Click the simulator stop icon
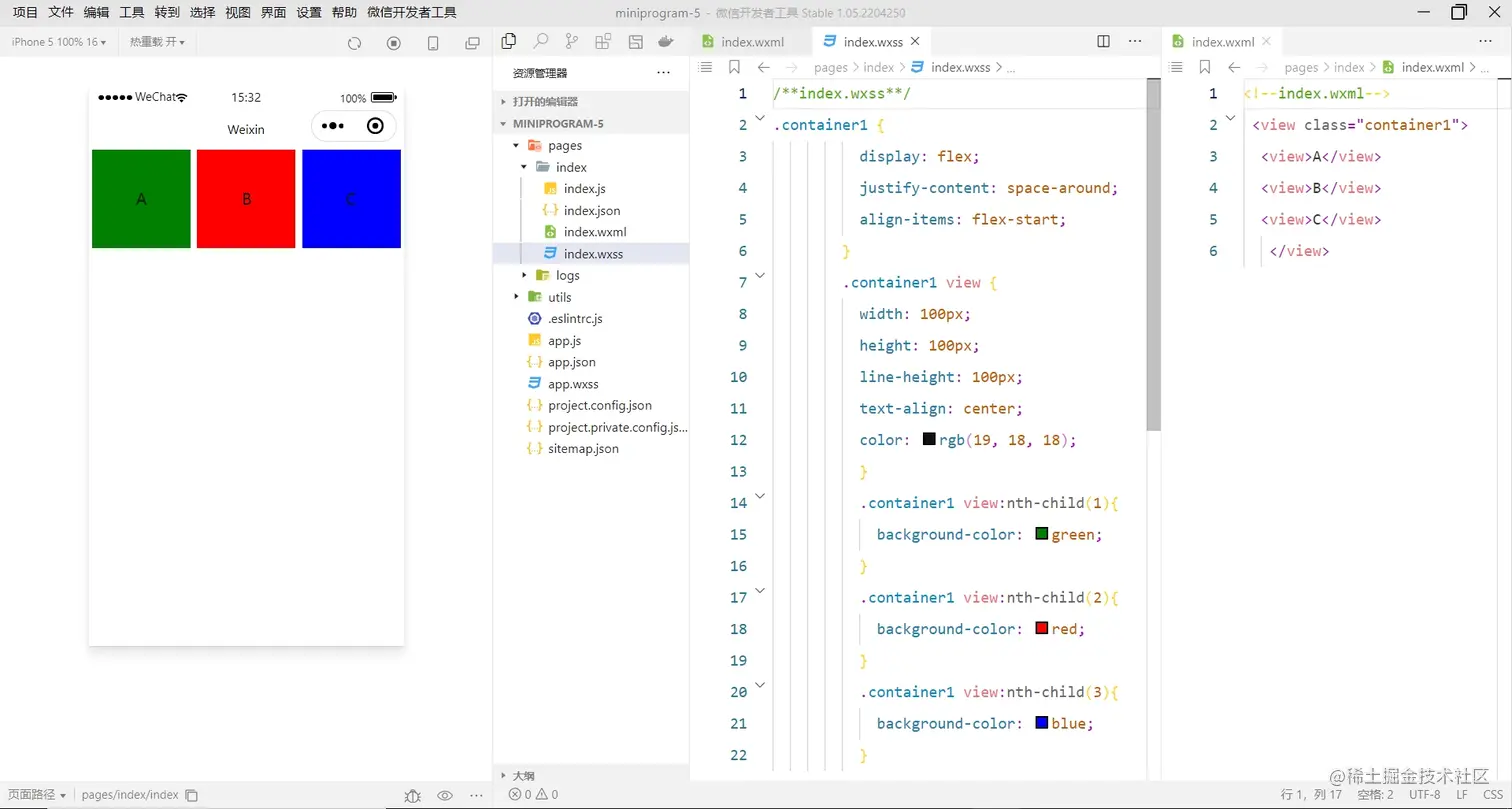 394,43
